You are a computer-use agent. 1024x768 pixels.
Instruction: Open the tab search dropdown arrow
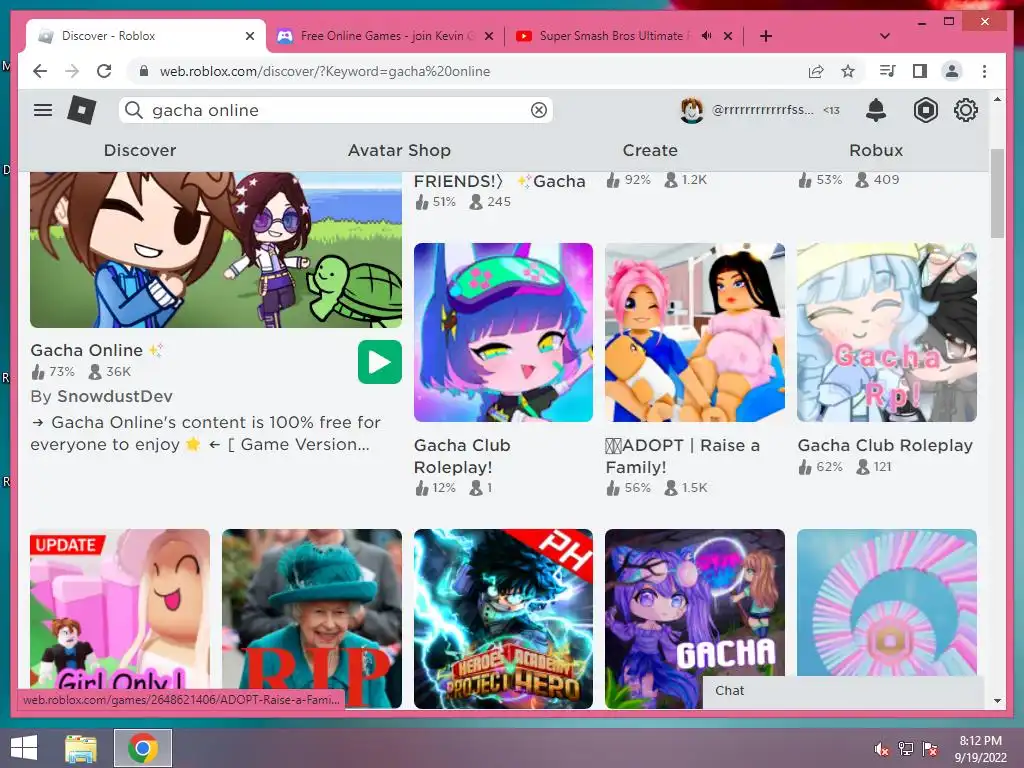coord(885,36)
